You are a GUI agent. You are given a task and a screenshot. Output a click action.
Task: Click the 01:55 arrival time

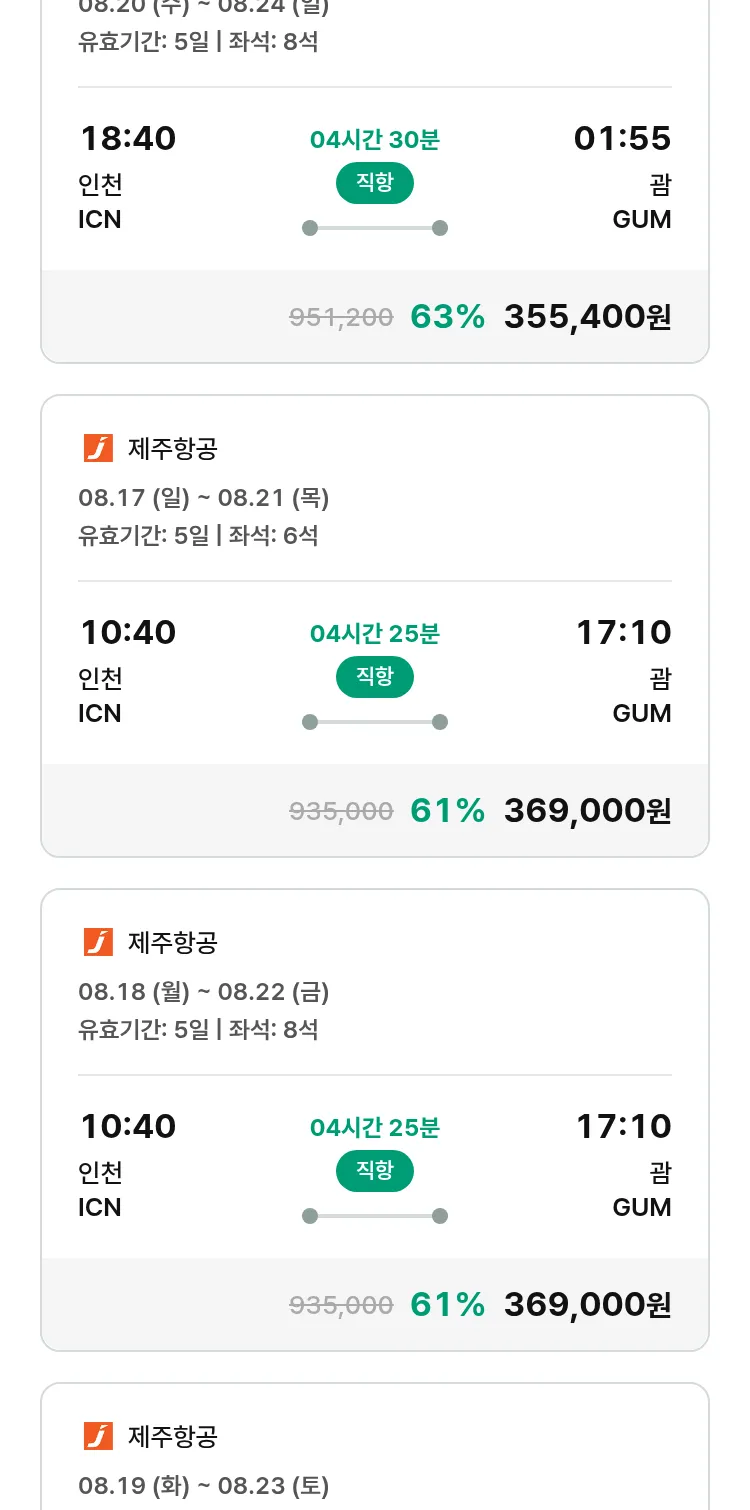pos(622,139)
